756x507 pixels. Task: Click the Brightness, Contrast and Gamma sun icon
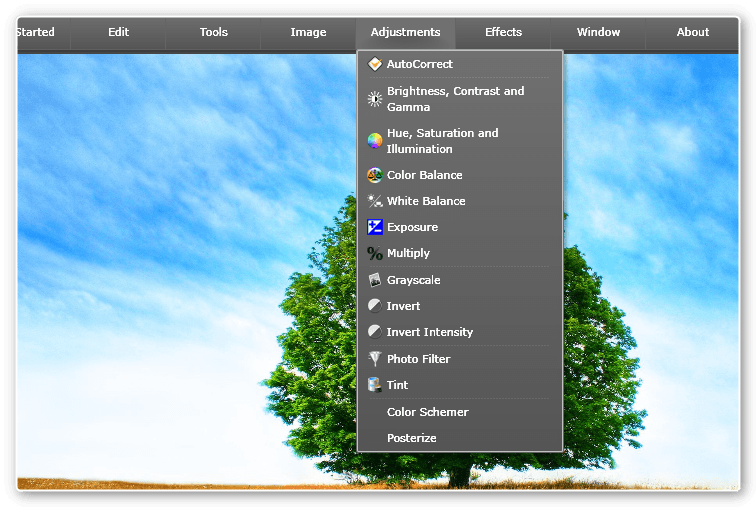tap(374, 99)
